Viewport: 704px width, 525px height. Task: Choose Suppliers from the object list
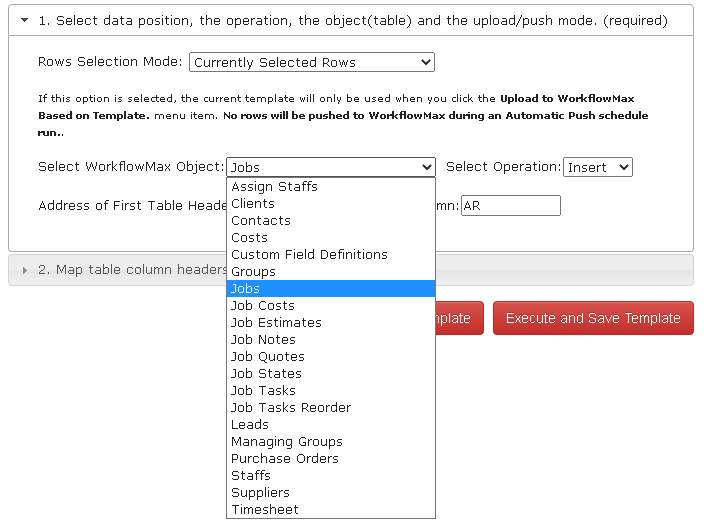(x=331, y=493)
